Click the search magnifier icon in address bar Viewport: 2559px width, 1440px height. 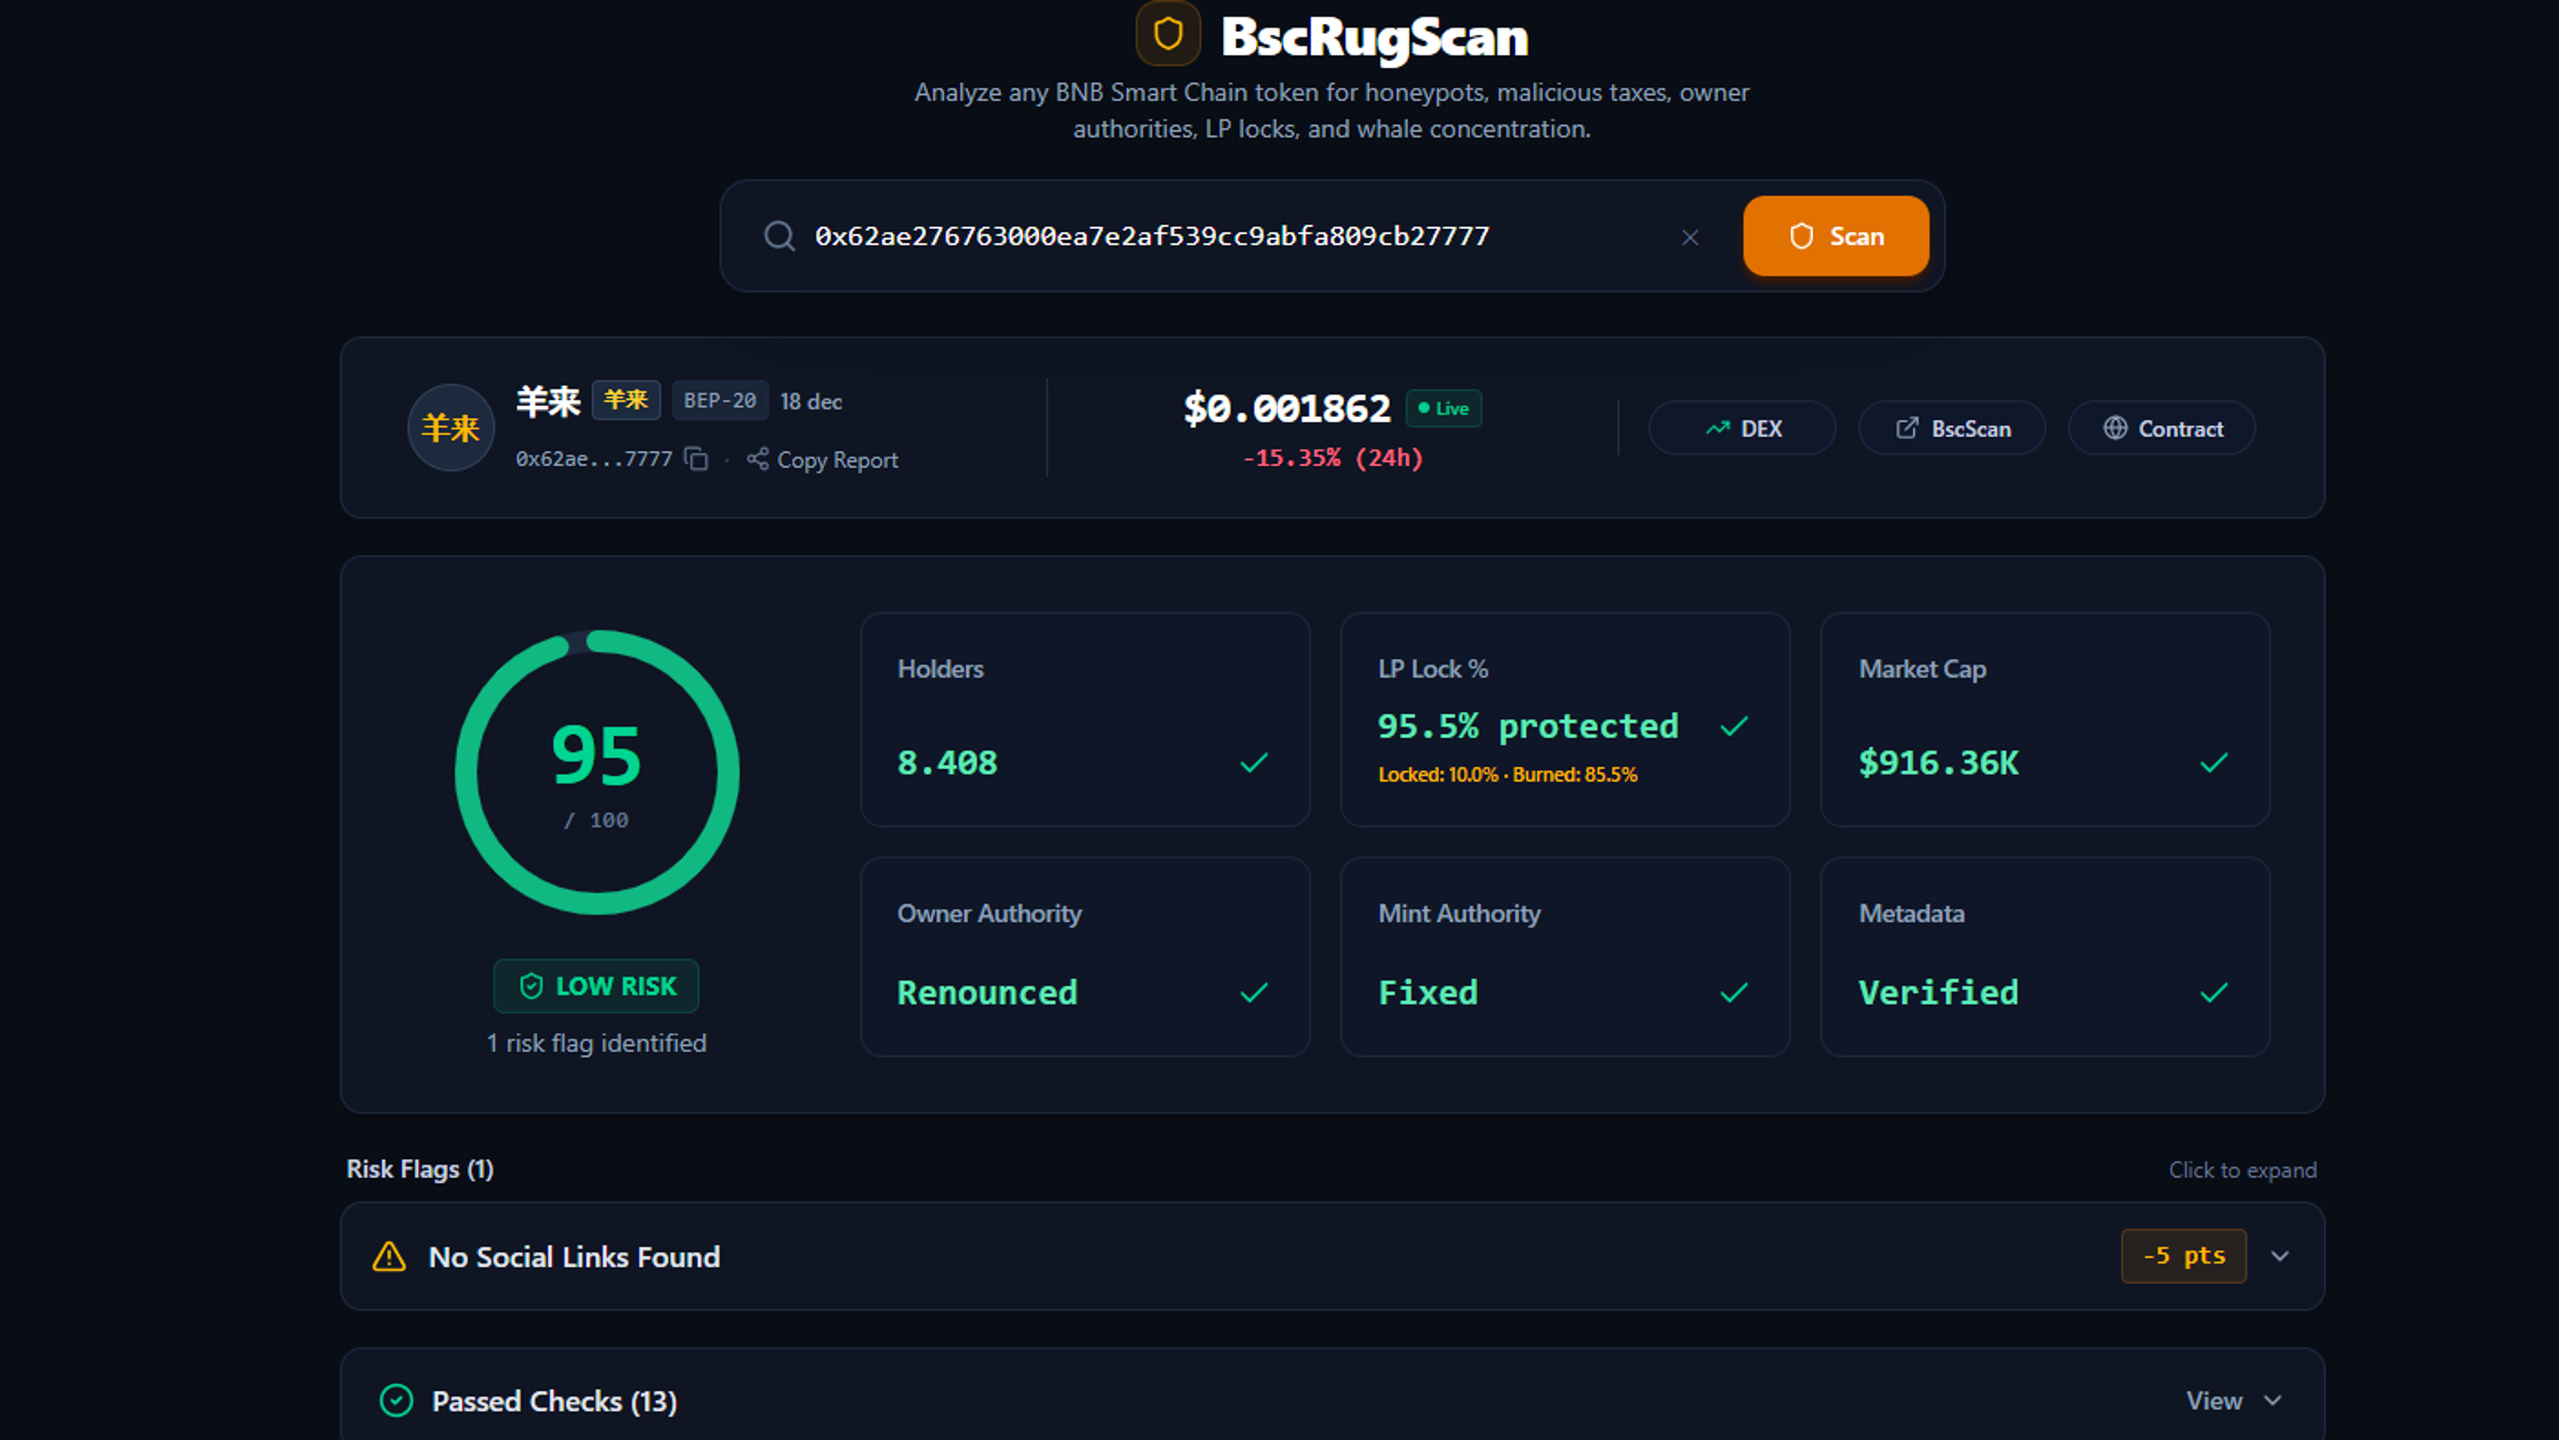pos(779,236)
